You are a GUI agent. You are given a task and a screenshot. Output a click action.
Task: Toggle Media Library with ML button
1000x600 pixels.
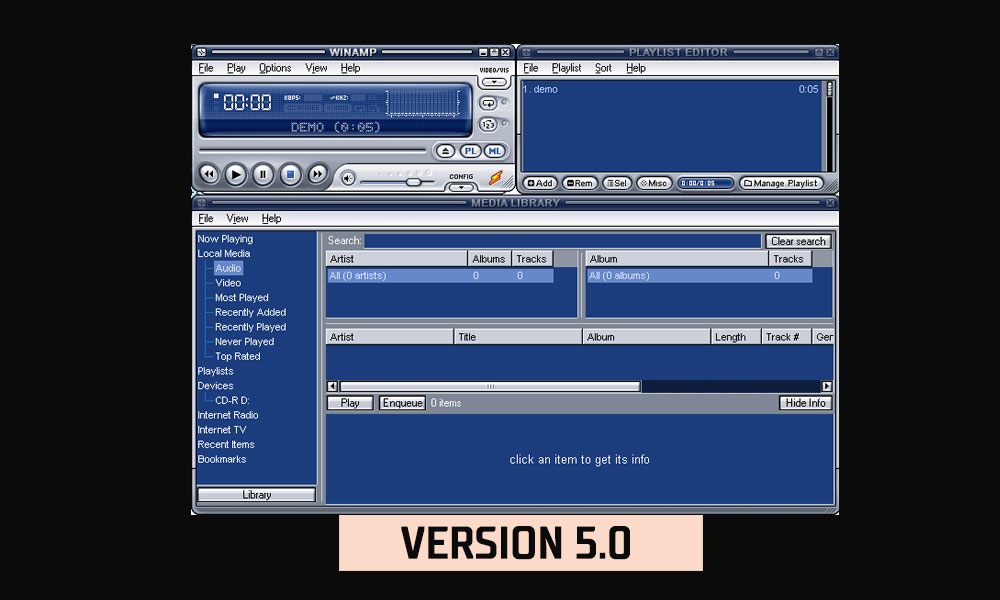[495, 151]
